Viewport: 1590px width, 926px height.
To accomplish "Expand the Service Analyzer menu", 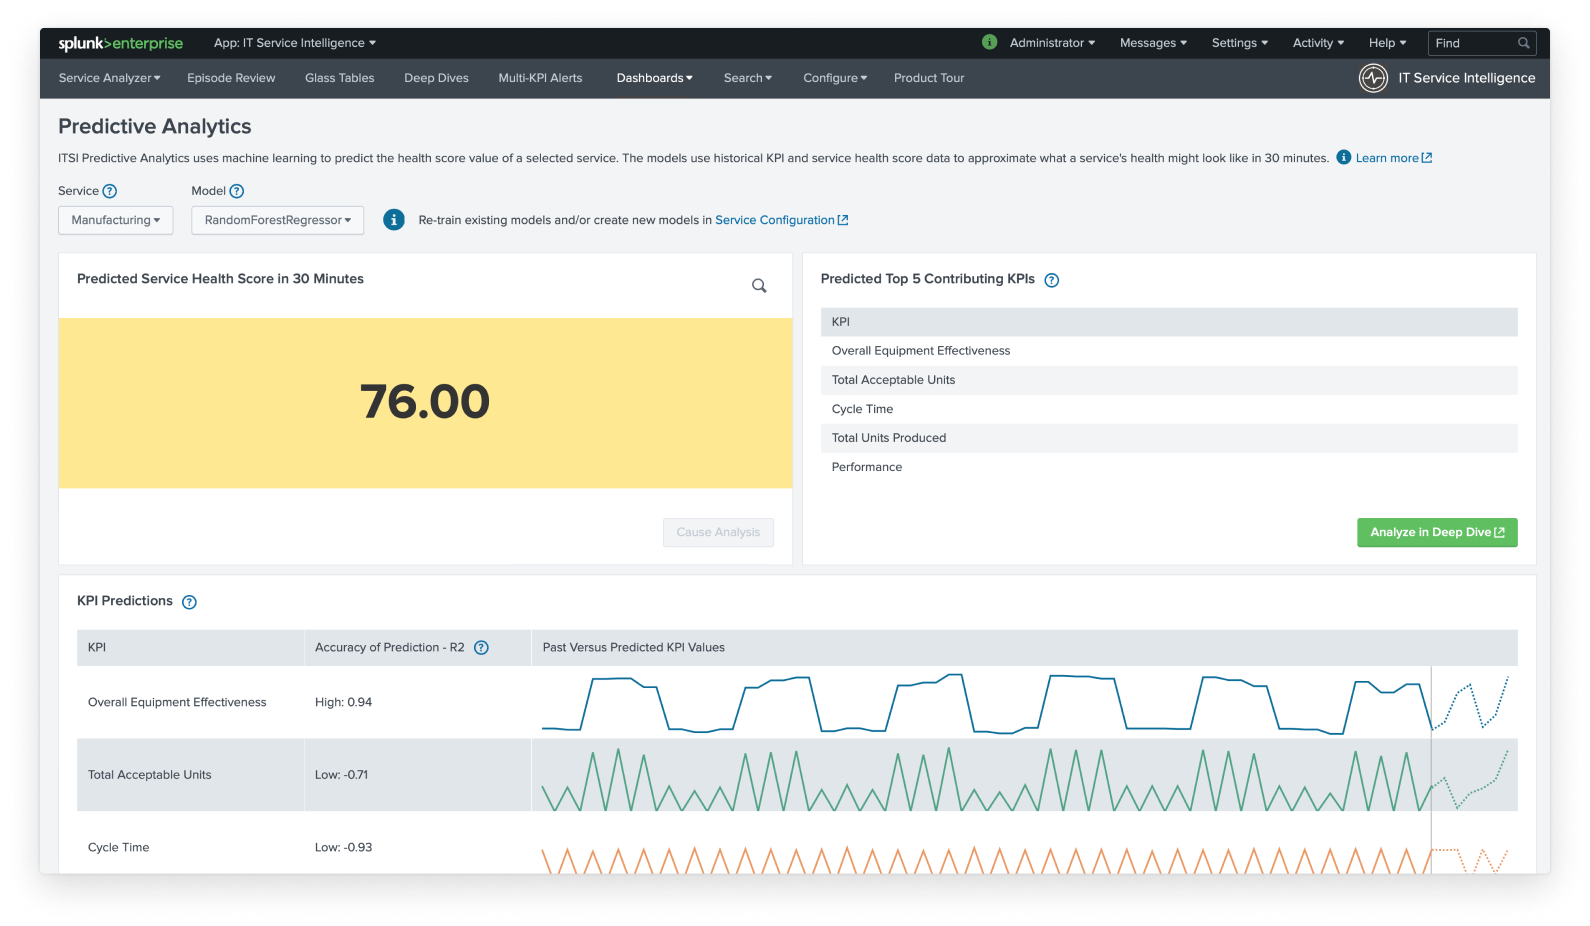I will (x=109, y=78).
